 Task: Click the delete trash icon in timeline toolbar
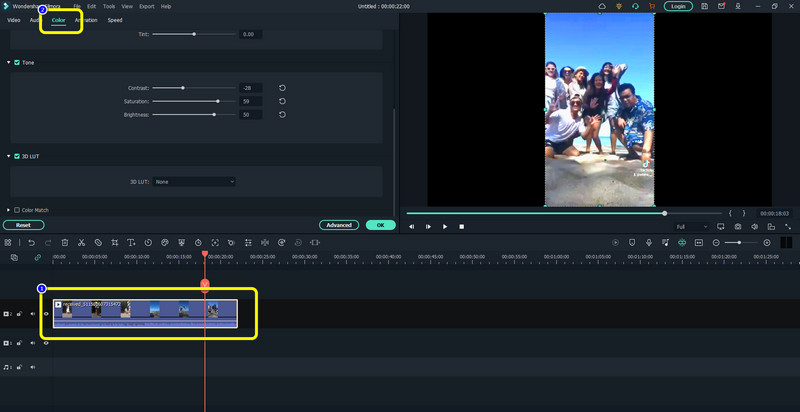(x=65, y=242)
